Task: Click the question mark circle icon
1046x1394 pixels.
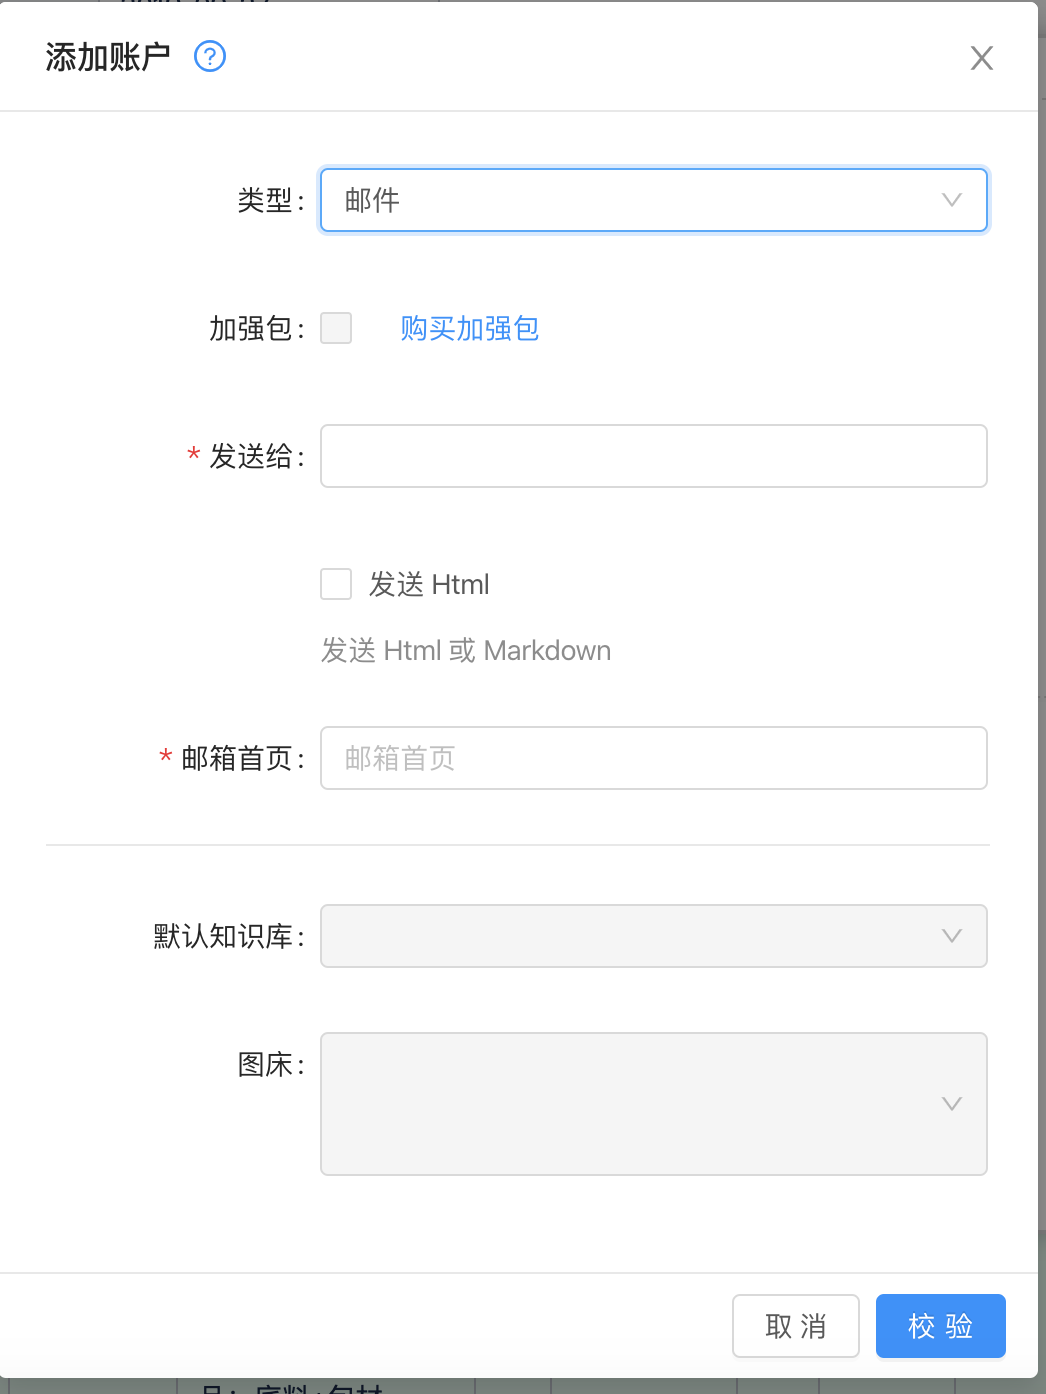Action: pyautogui.click(x=210, y=57)
